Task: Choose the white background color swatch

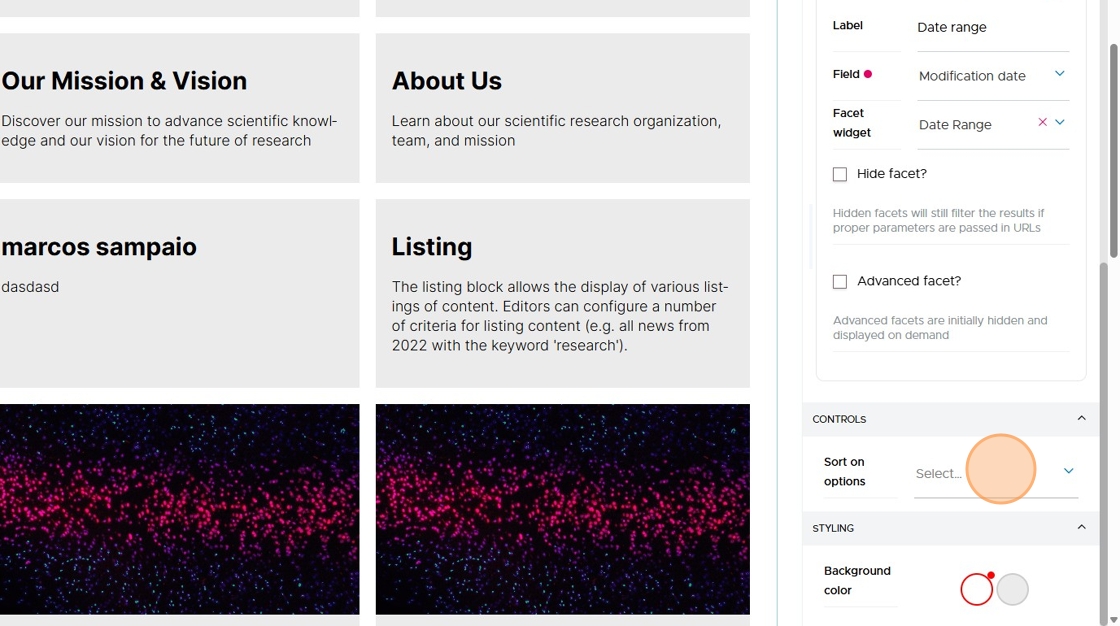Action: tap(976, 590)
